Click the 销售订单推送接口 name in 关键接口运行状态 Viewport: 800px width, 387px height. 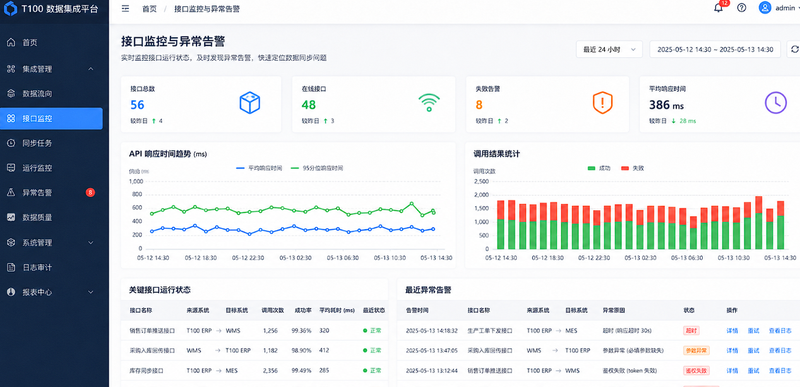[x=153, y=330]
